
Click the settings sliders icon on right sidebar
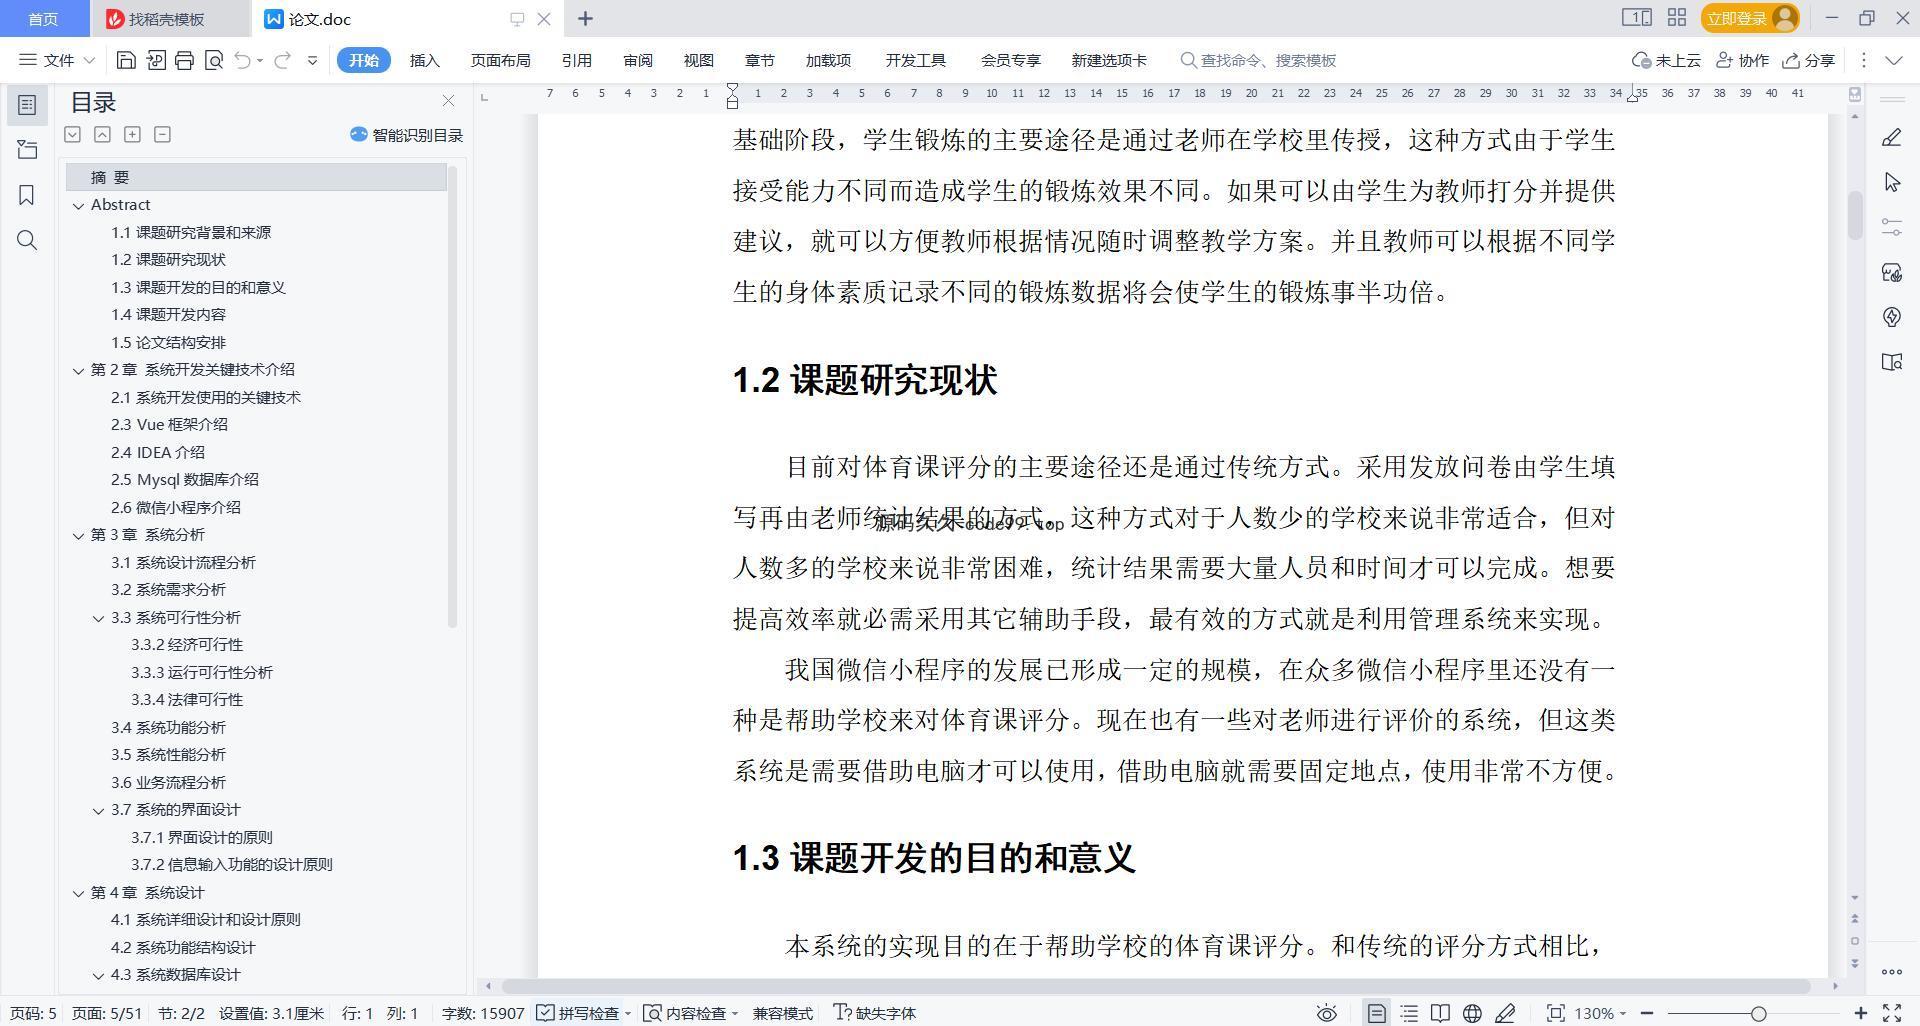(1891, 227)
